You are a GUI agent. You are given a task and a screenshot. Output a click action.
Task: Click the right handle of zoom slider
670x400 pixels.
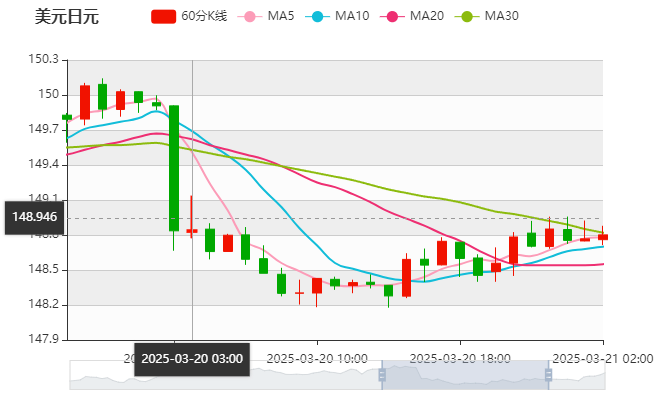click(x=552, y=375)
